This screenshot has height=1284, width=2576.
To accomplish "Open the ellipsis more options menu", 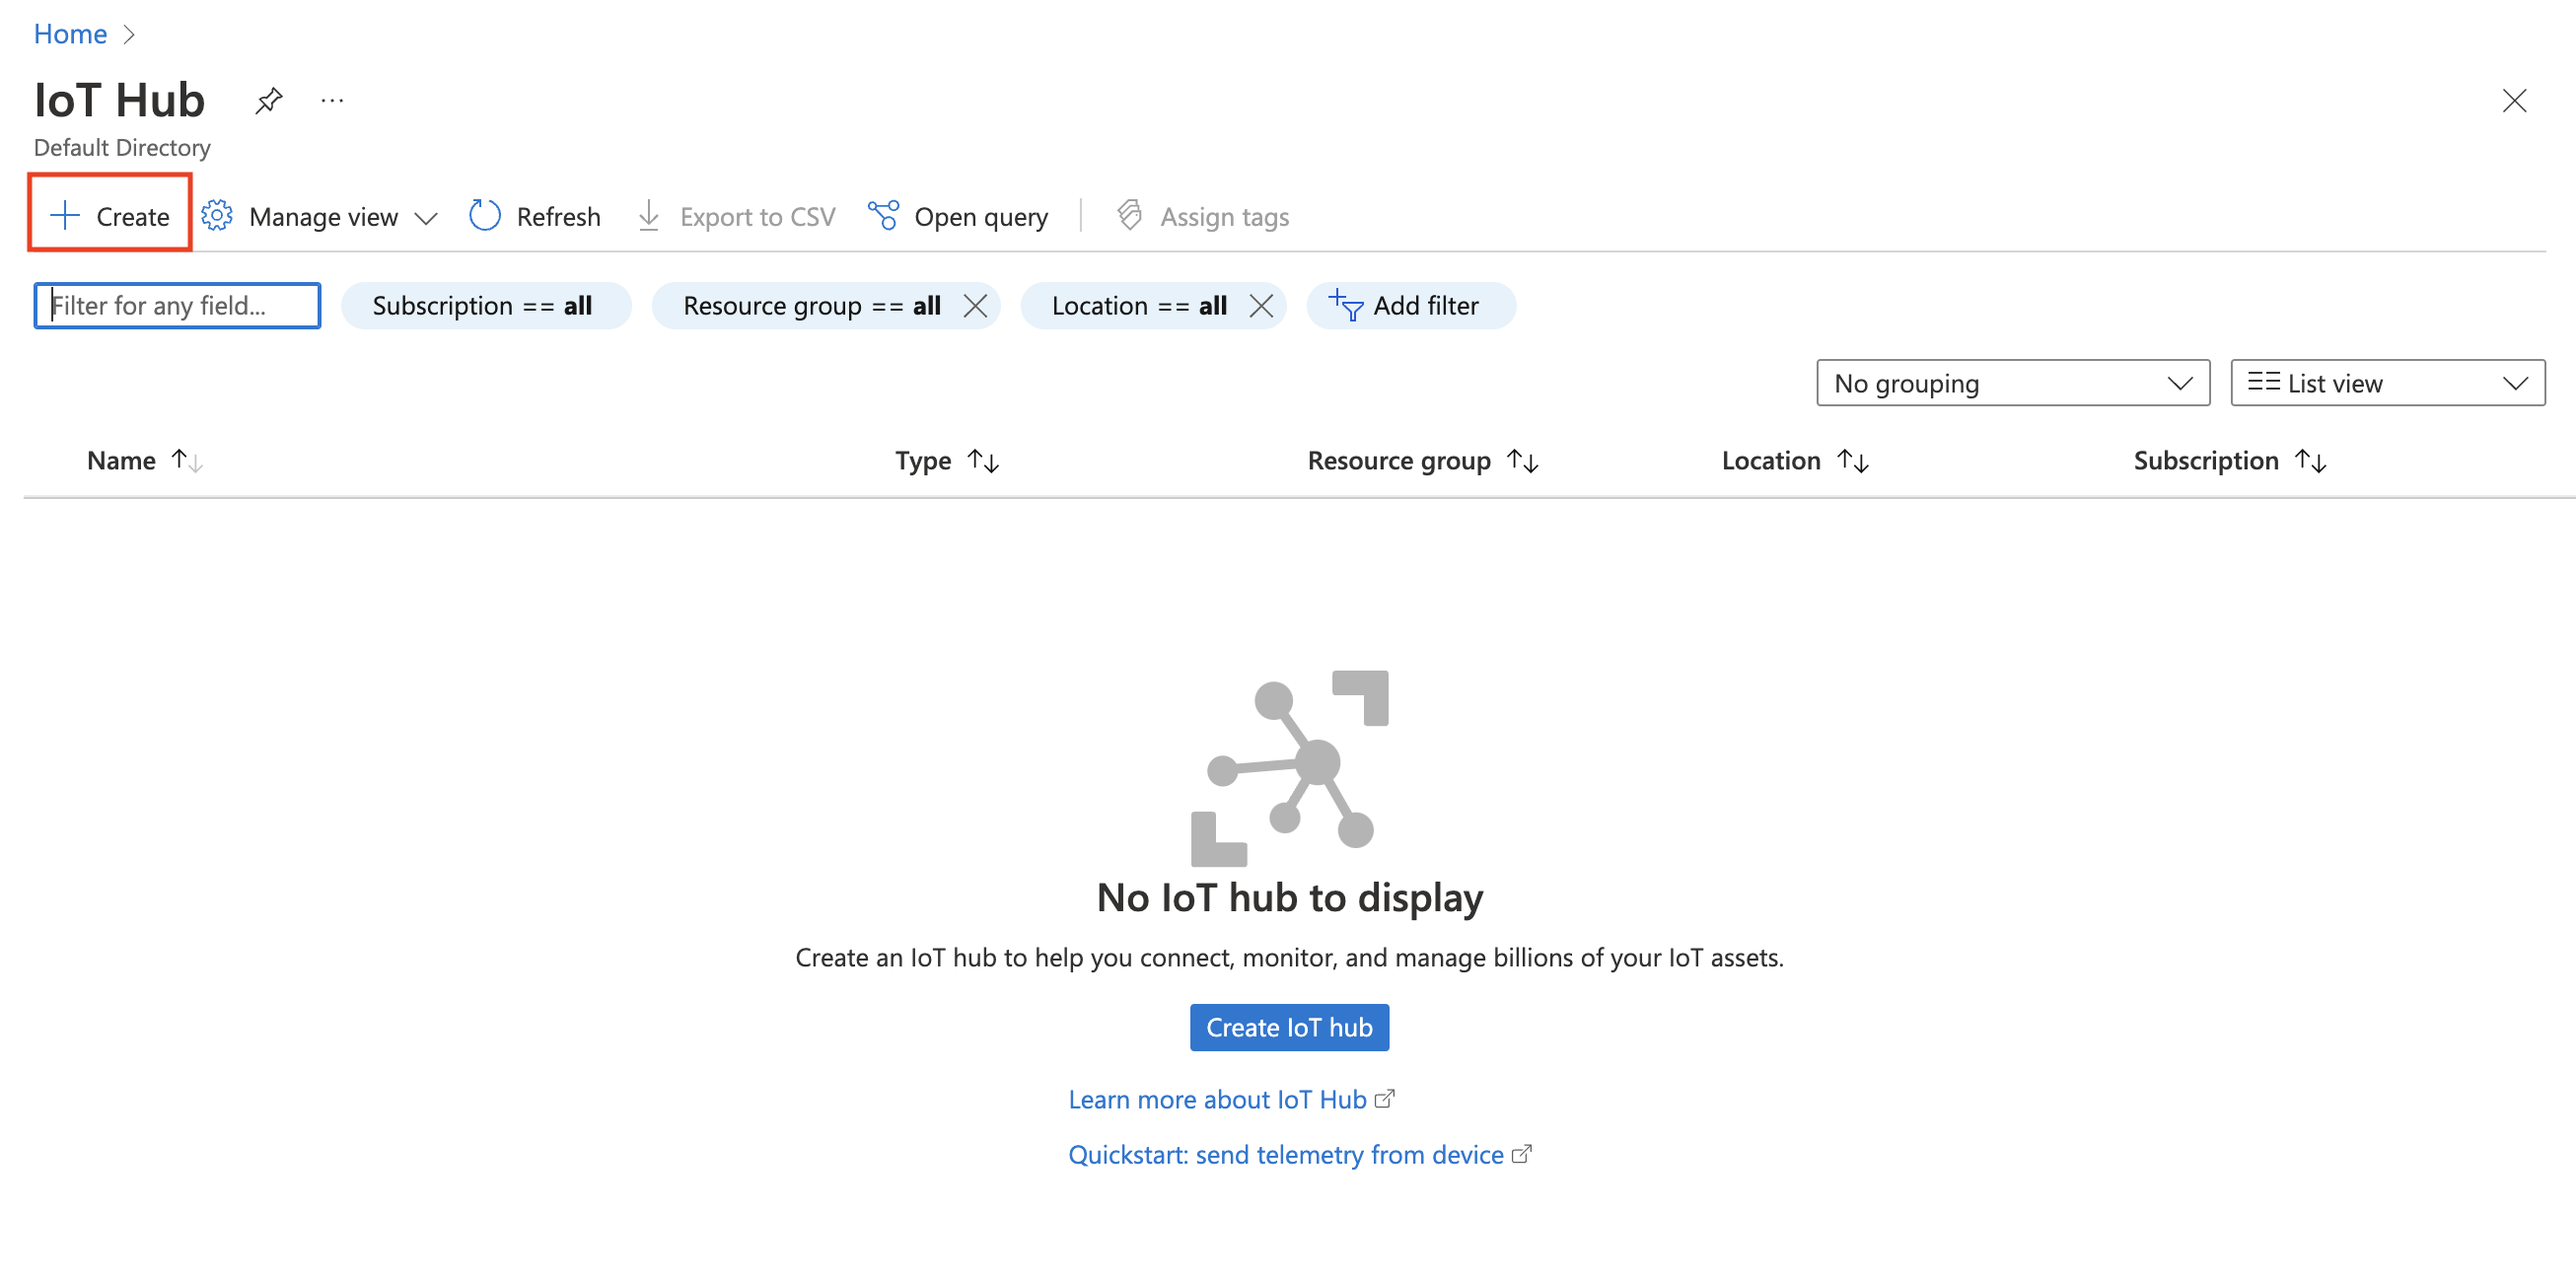I will [x=332, y=99].
